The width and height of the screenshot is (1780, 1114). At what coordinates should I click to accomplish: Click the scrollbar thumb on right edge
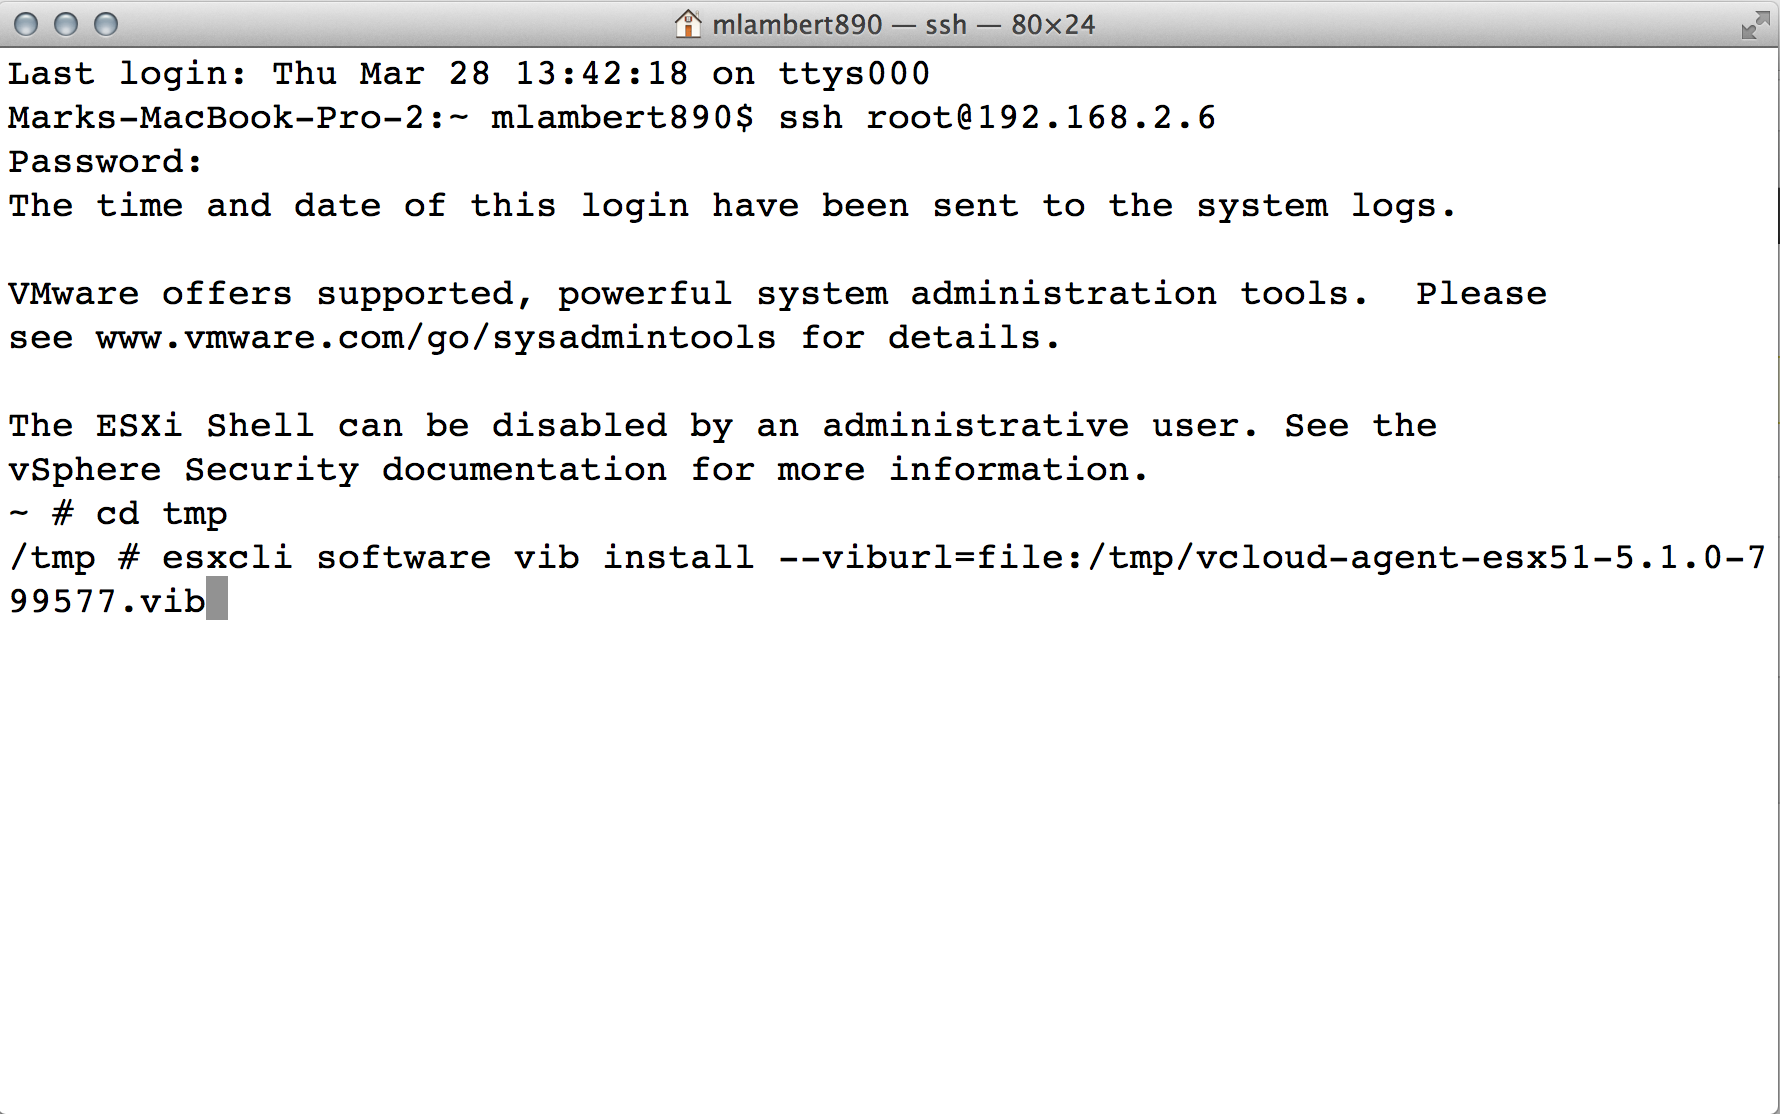(x=1777, y=215)
